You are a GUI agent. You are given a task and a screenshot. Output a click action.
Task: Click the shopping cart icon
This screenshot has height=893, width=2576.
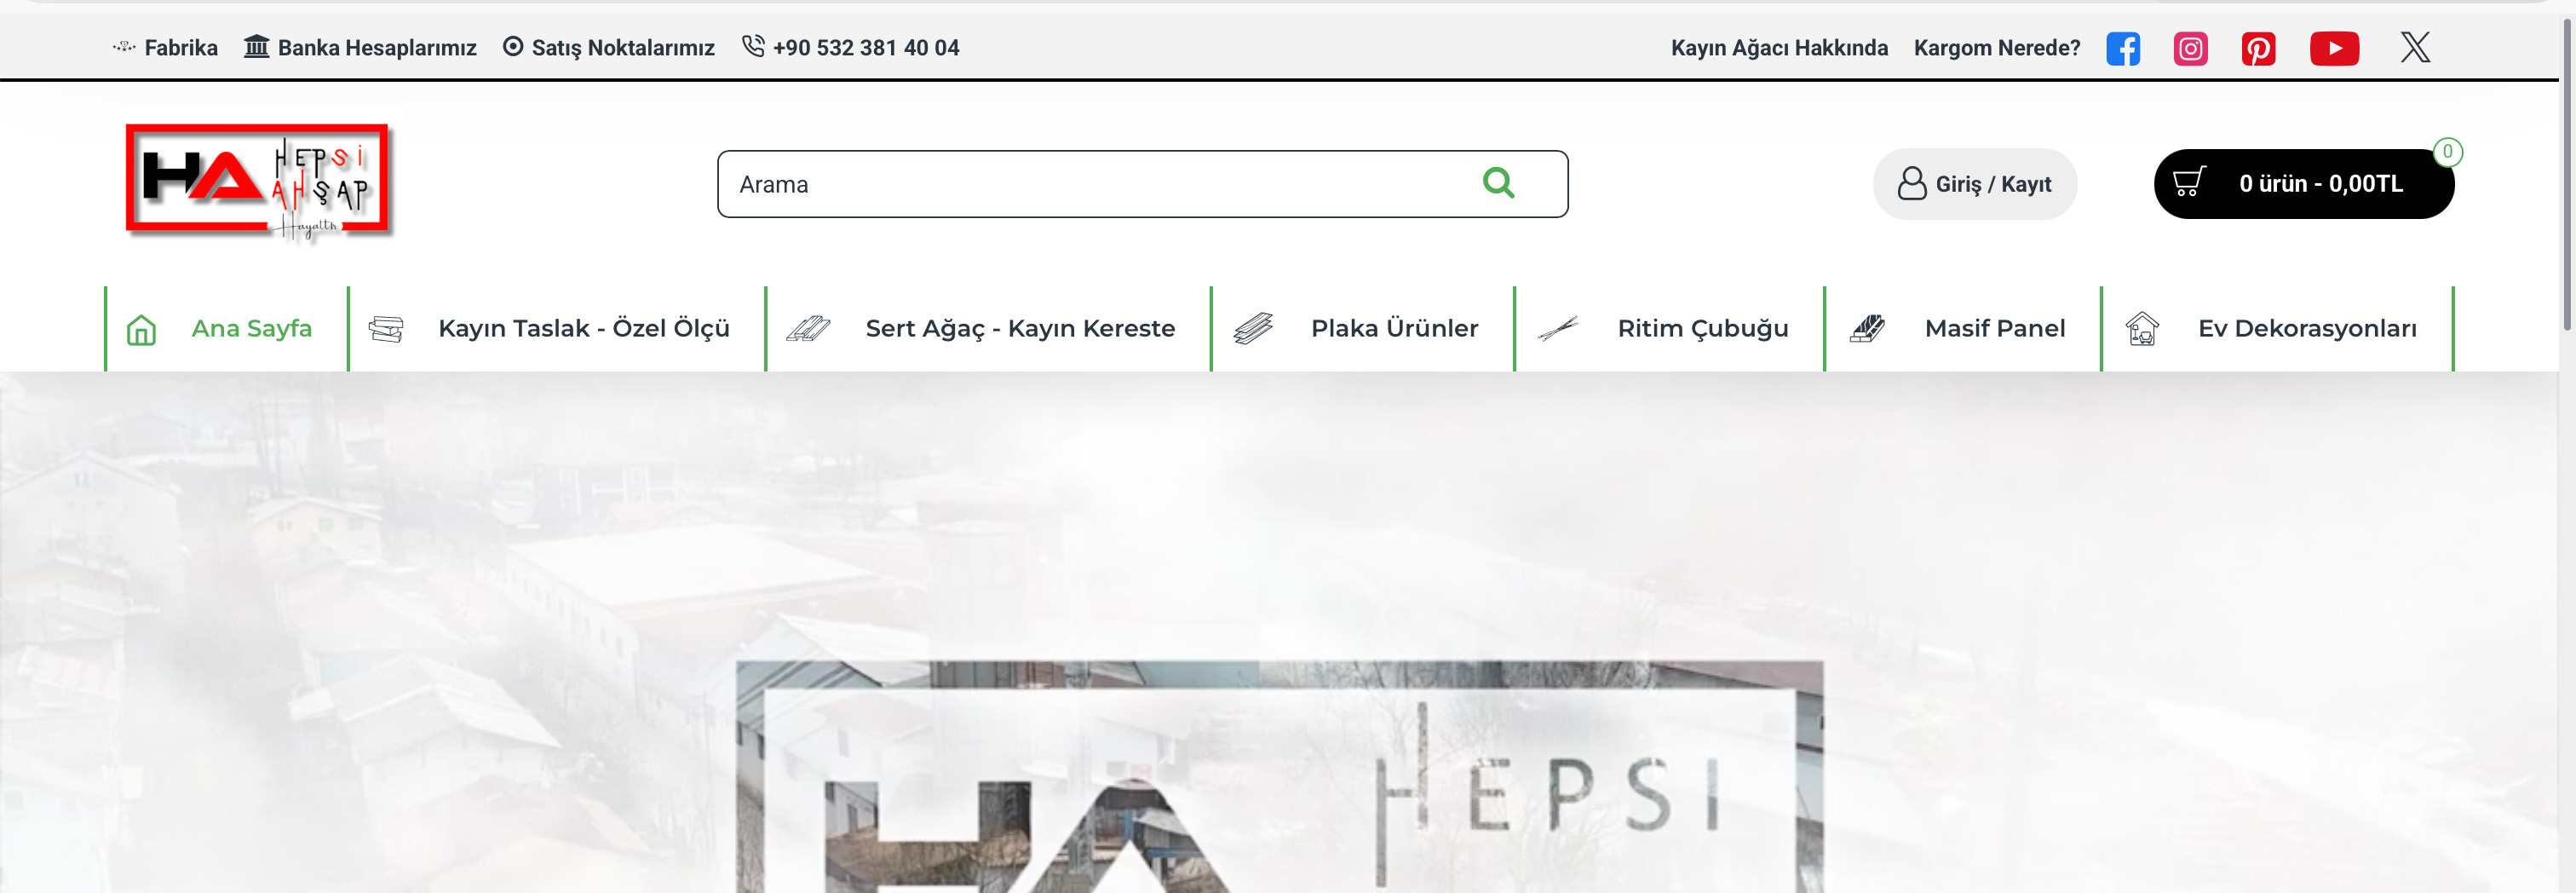[x=2192, y=183]
